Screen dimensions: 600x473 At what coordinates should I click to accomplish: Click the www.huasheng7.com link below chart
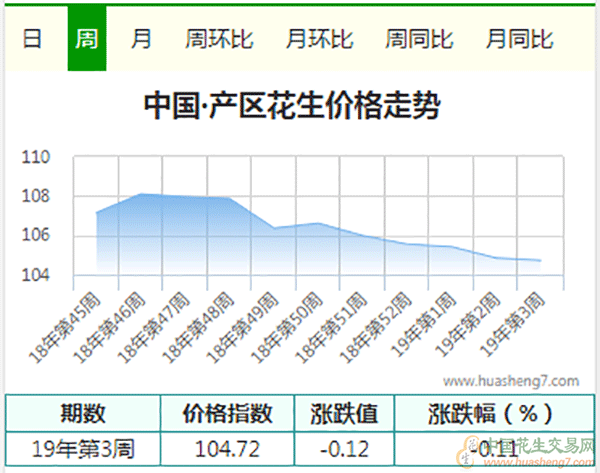tap(510, 381)
